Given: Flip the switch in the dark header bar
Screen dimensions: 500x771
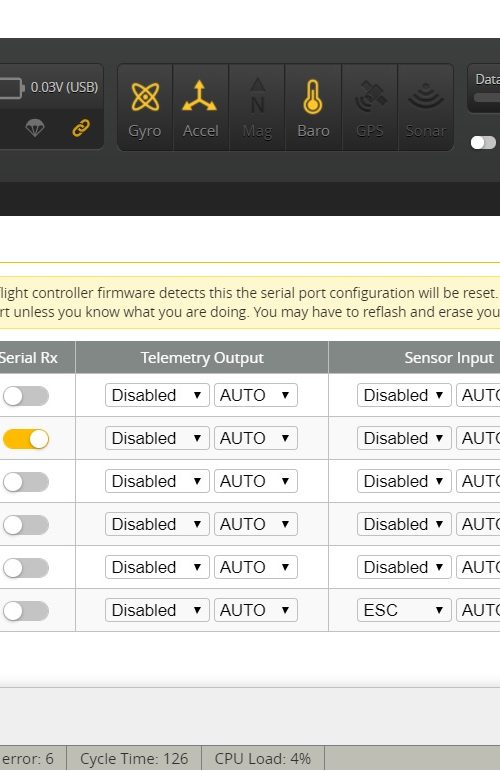Looking at the screenshot, I should click(483, 143).
